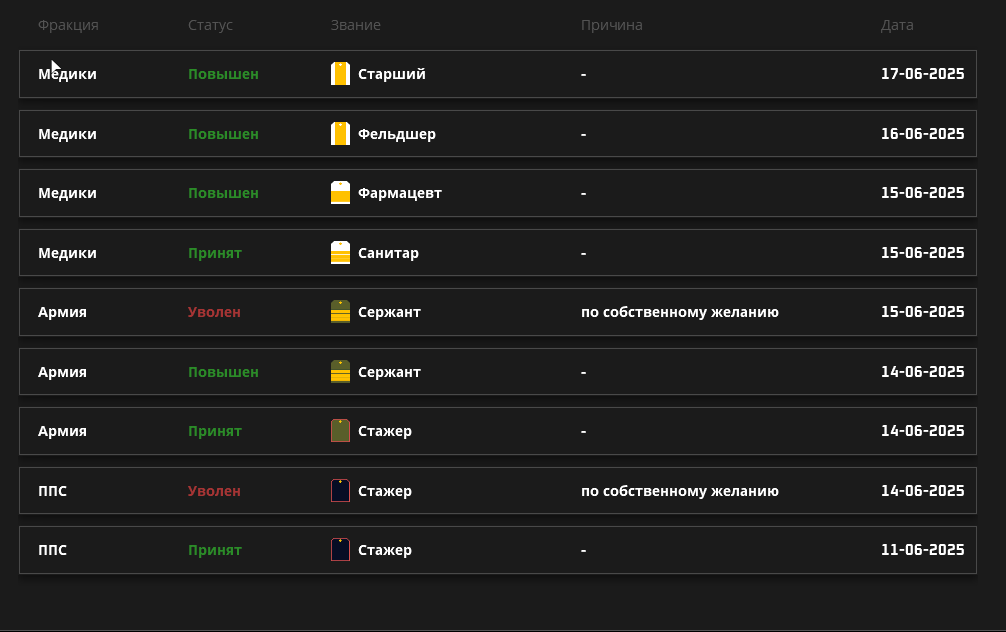Select the 16-06-2025 date cell
This screenshot has height=632, width=1006.
point(922,134)
